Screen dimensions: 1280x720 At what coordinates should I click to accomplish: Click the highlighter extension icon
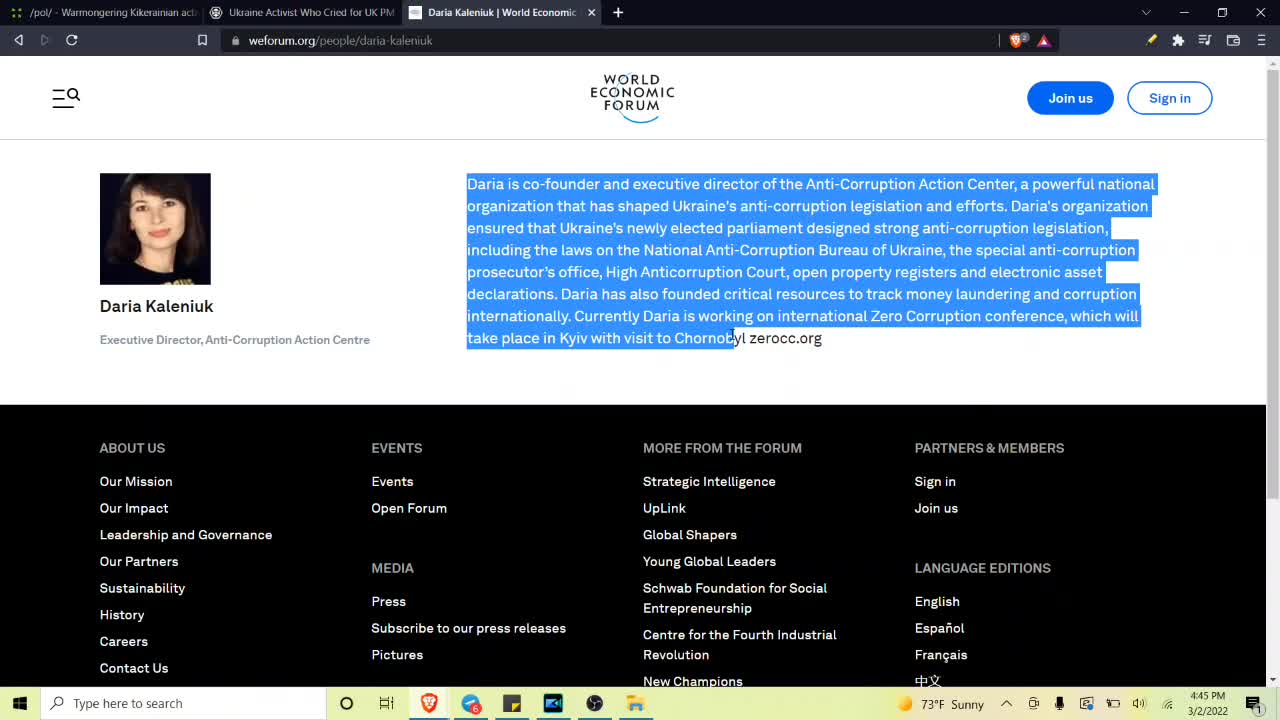1152,41
